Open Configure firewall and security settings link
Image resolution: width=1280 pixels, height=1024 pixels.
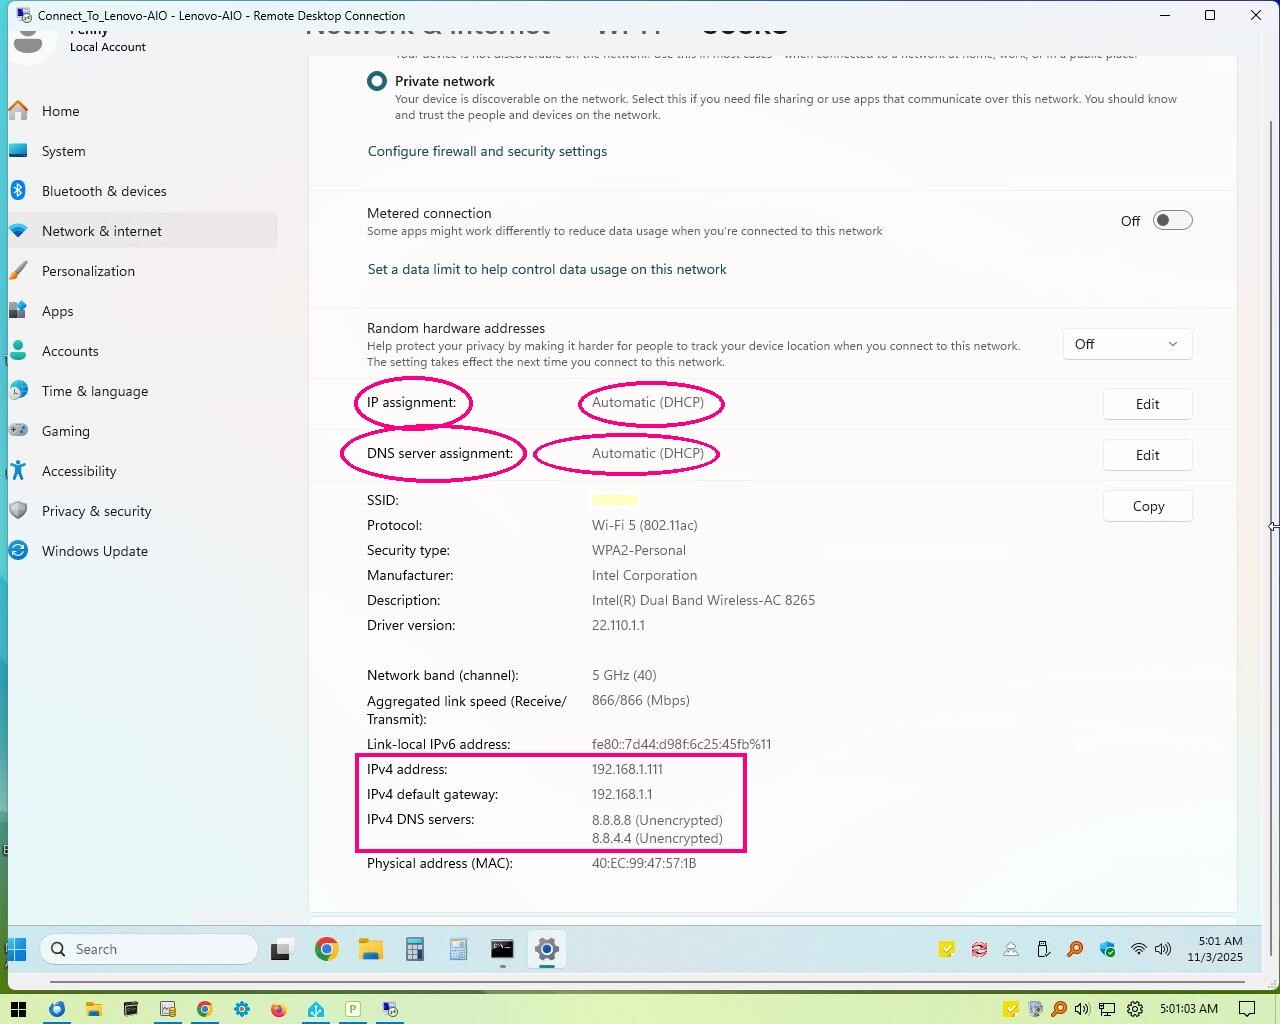tap(487, 152)
